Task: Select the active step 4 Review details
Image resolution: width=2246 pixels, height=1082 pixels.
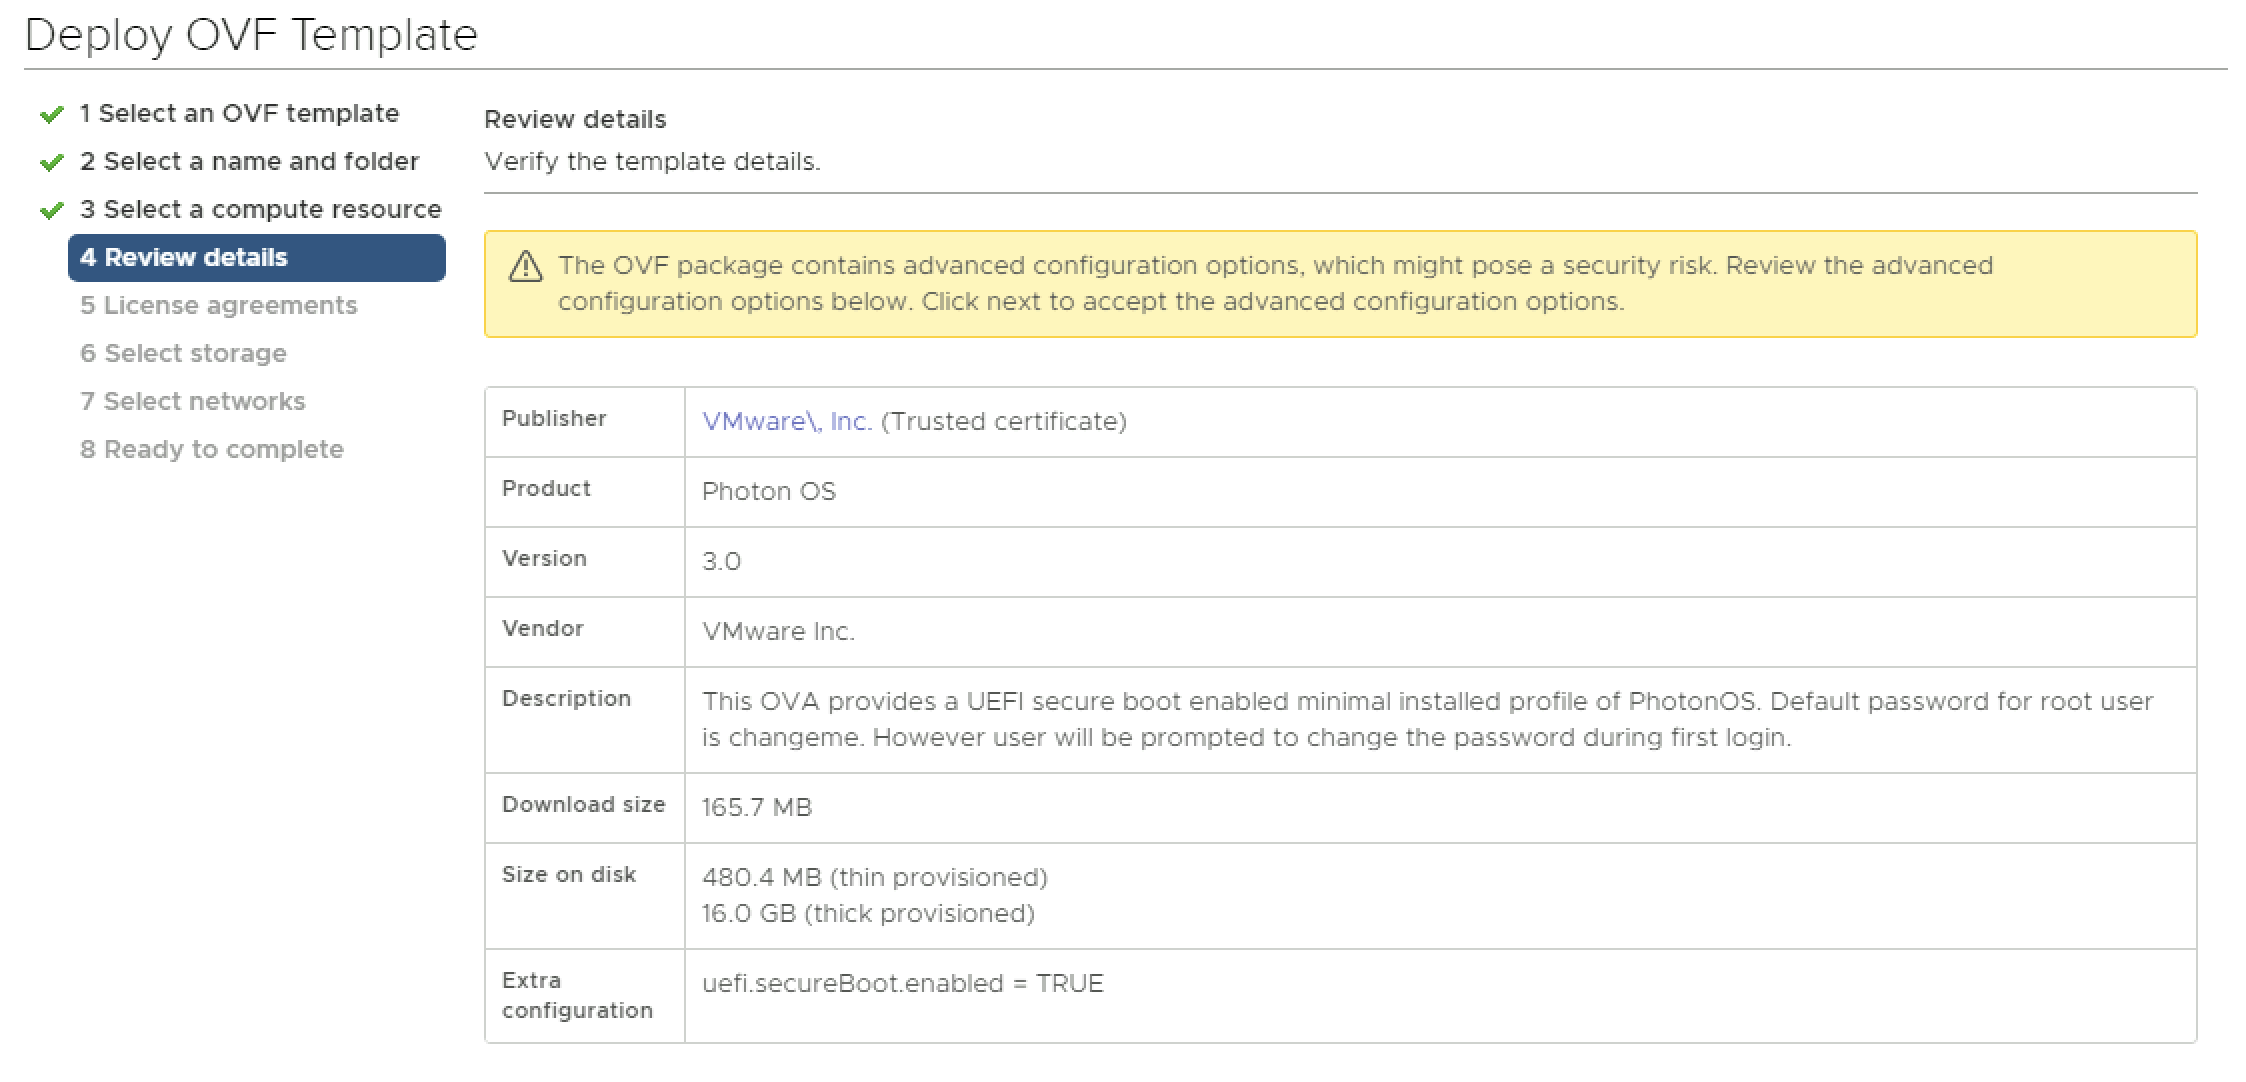Action: coord(256,258)
